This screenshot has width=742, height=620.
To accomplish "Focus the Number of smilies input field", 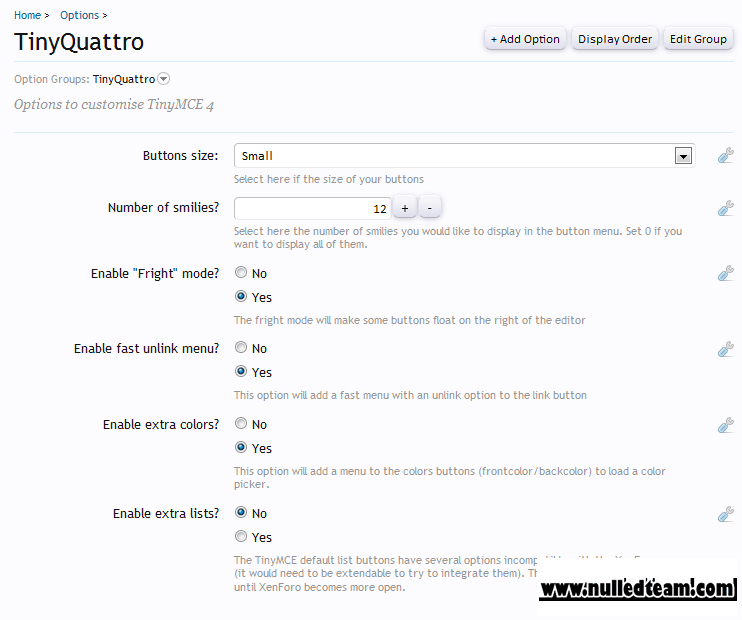I will [313, 208].
